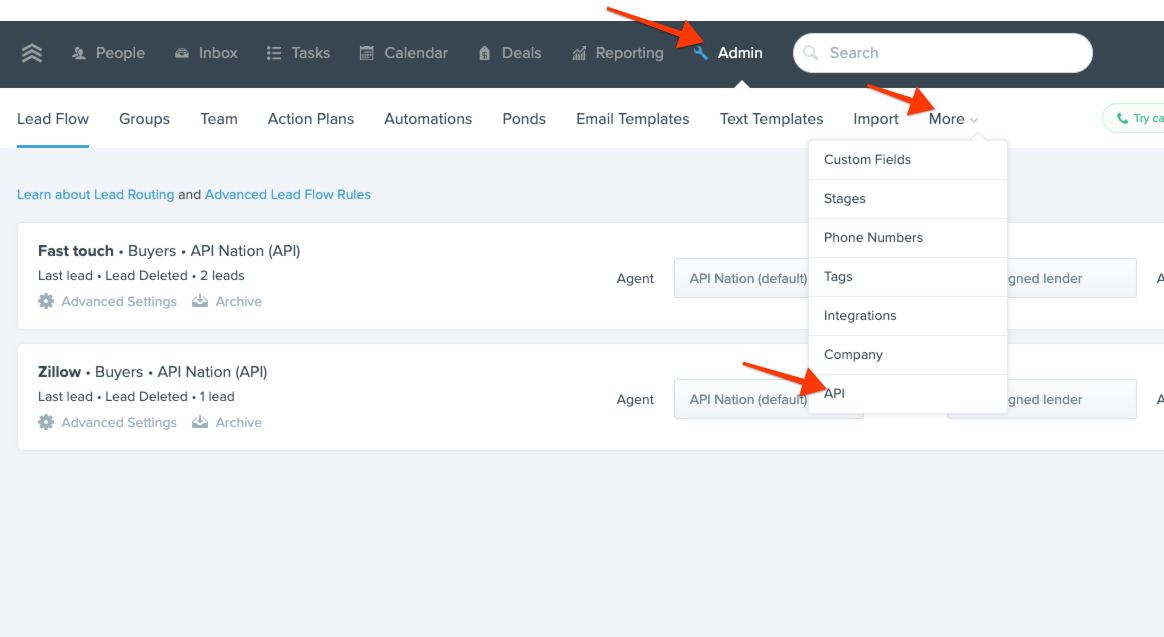Open the Tasks list
Viewport: 1164px width, 637px height.
[x=298, y=53]
